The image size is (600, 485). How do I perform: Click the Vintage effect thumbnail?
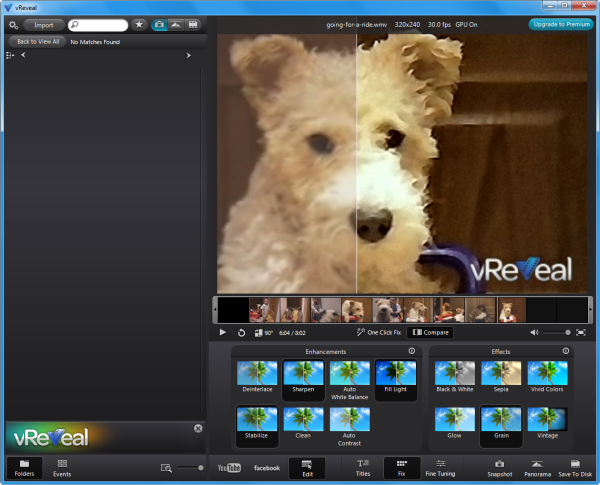coord(547,420)
